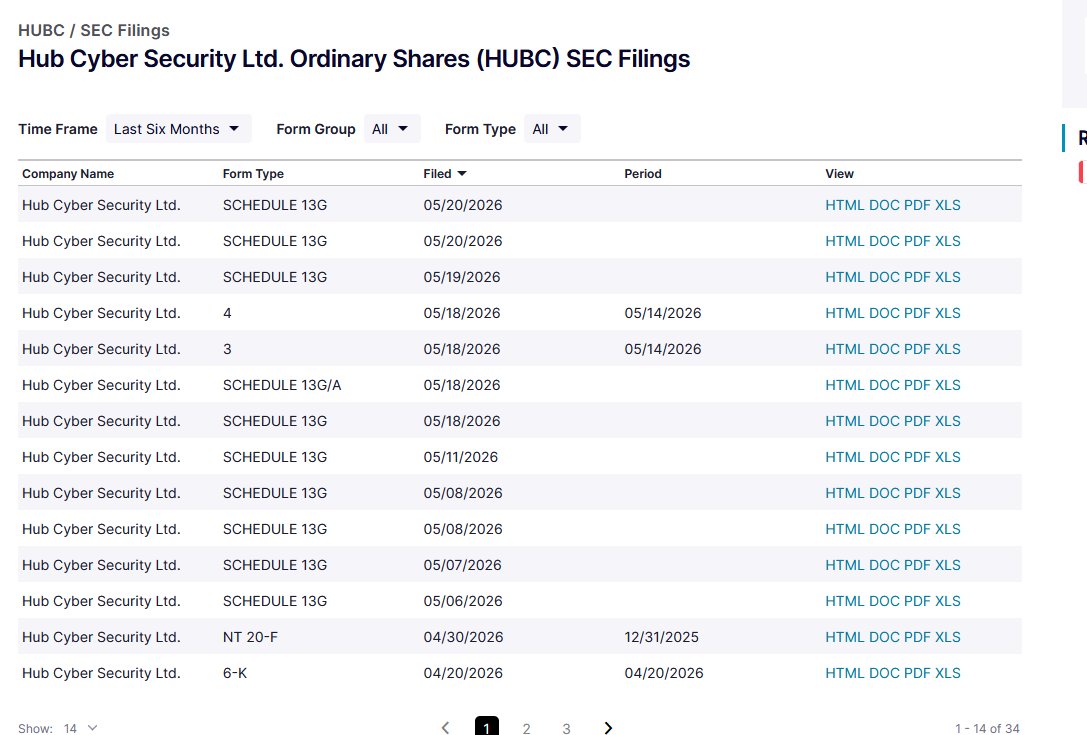The width and height of the screenshot is (1087, 735).
Task: Click the period '04/20/2026' in the 6-K row
Action: coord(663,673)
